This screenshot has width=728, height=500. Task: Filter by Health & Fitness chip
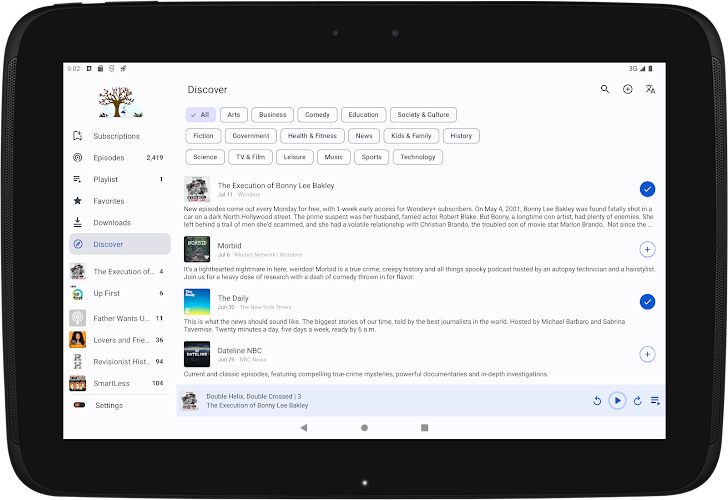(x=312, y=136)
